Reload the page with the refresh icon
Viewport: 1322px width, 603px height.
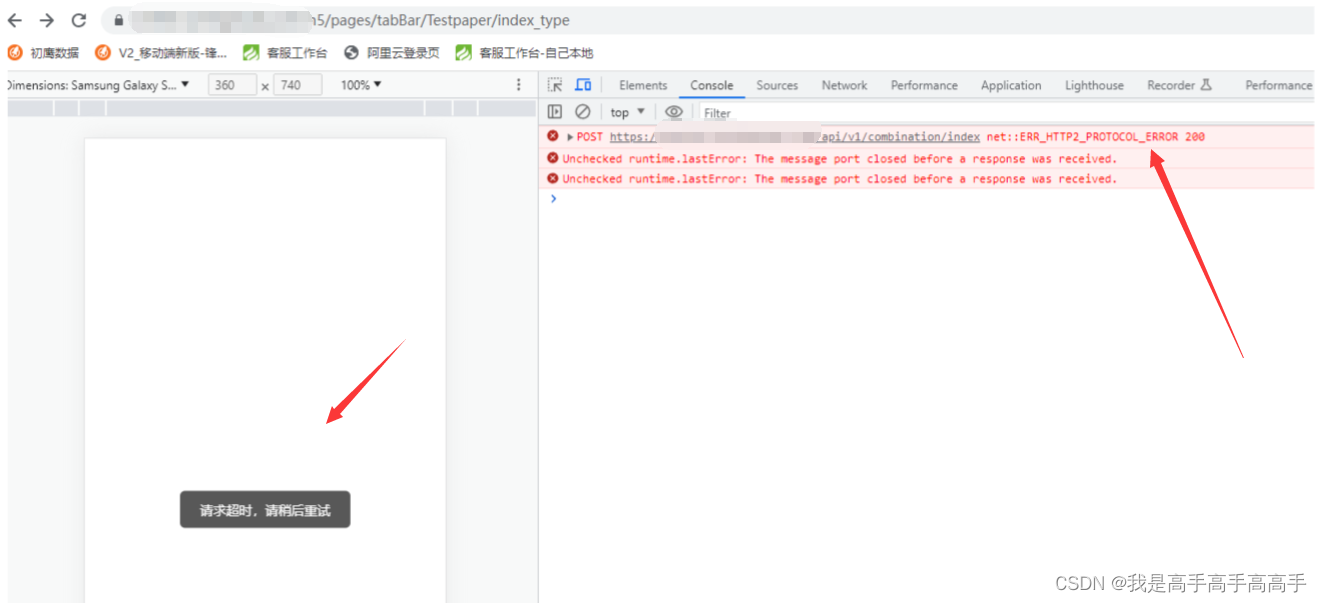(79, 20)
